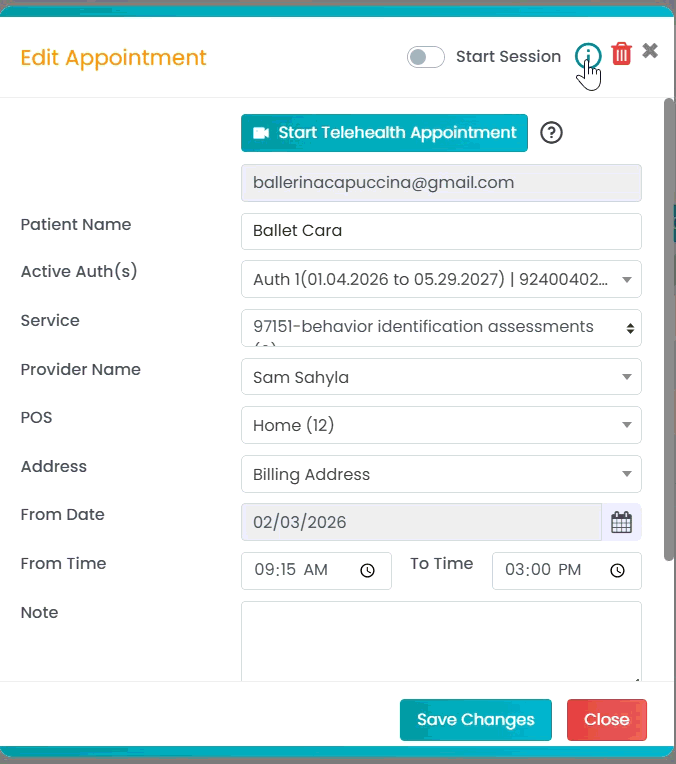Click the dialog's vertical scrollbar

click(x=669, y=330)
